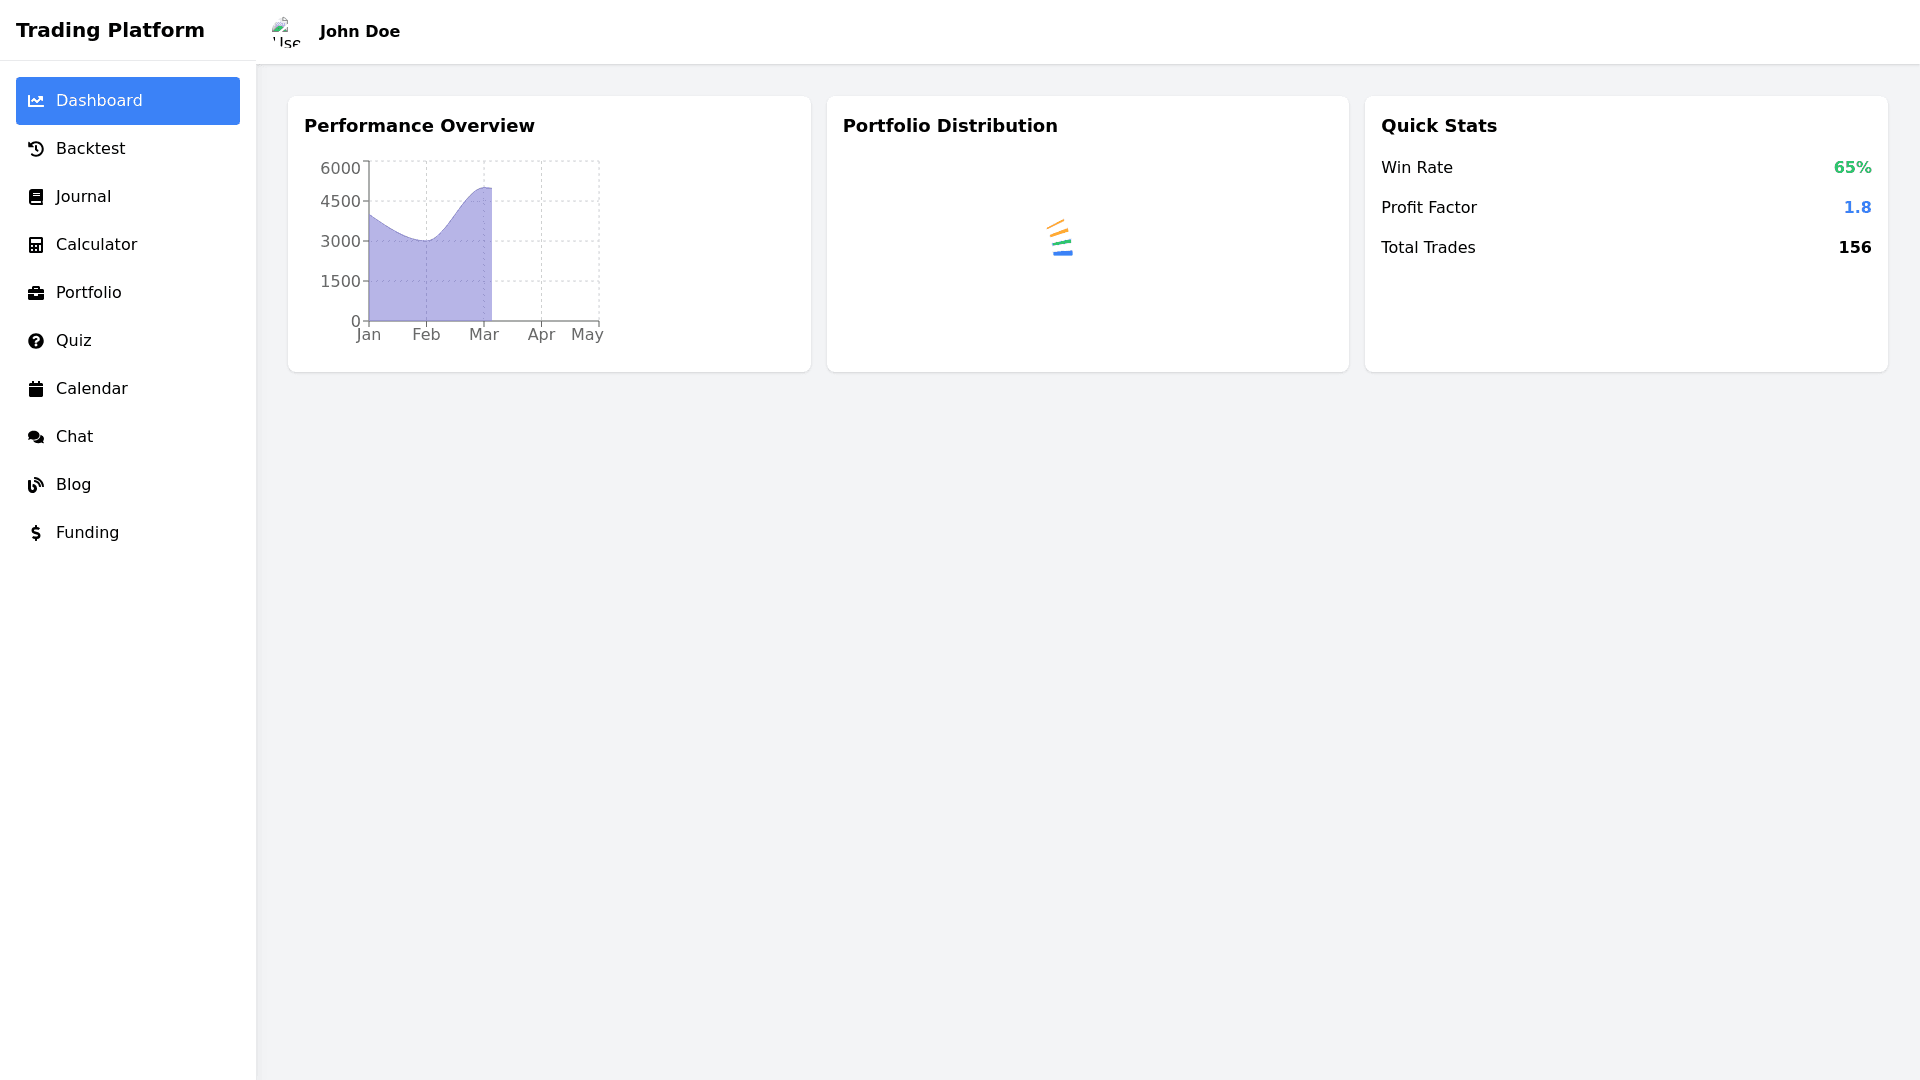Click the Dashboard chart-line icon
The image size is (1920, 1080).
36,101
